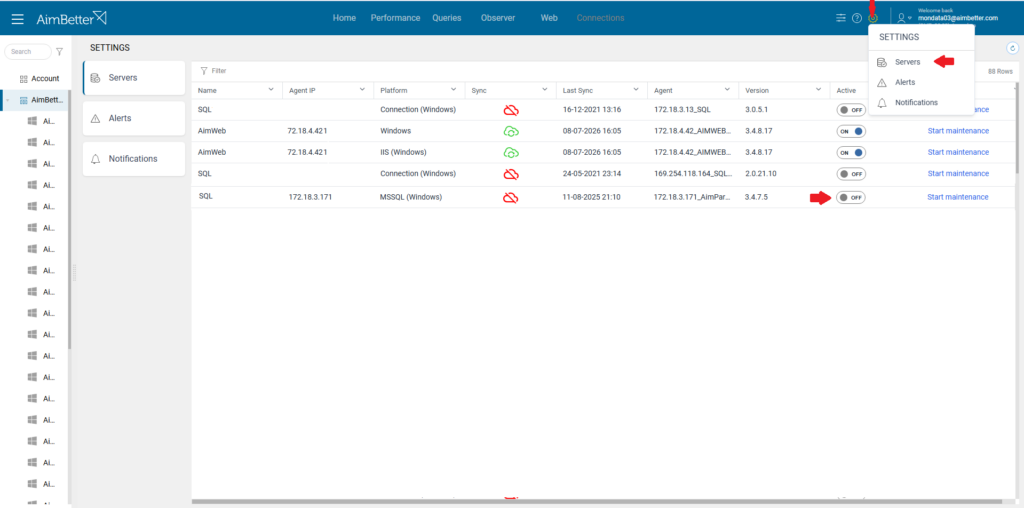The height and width of the screenshot is (508, 1024).
Task: Click Servers database icon in left panel
Action: [95, 78]
